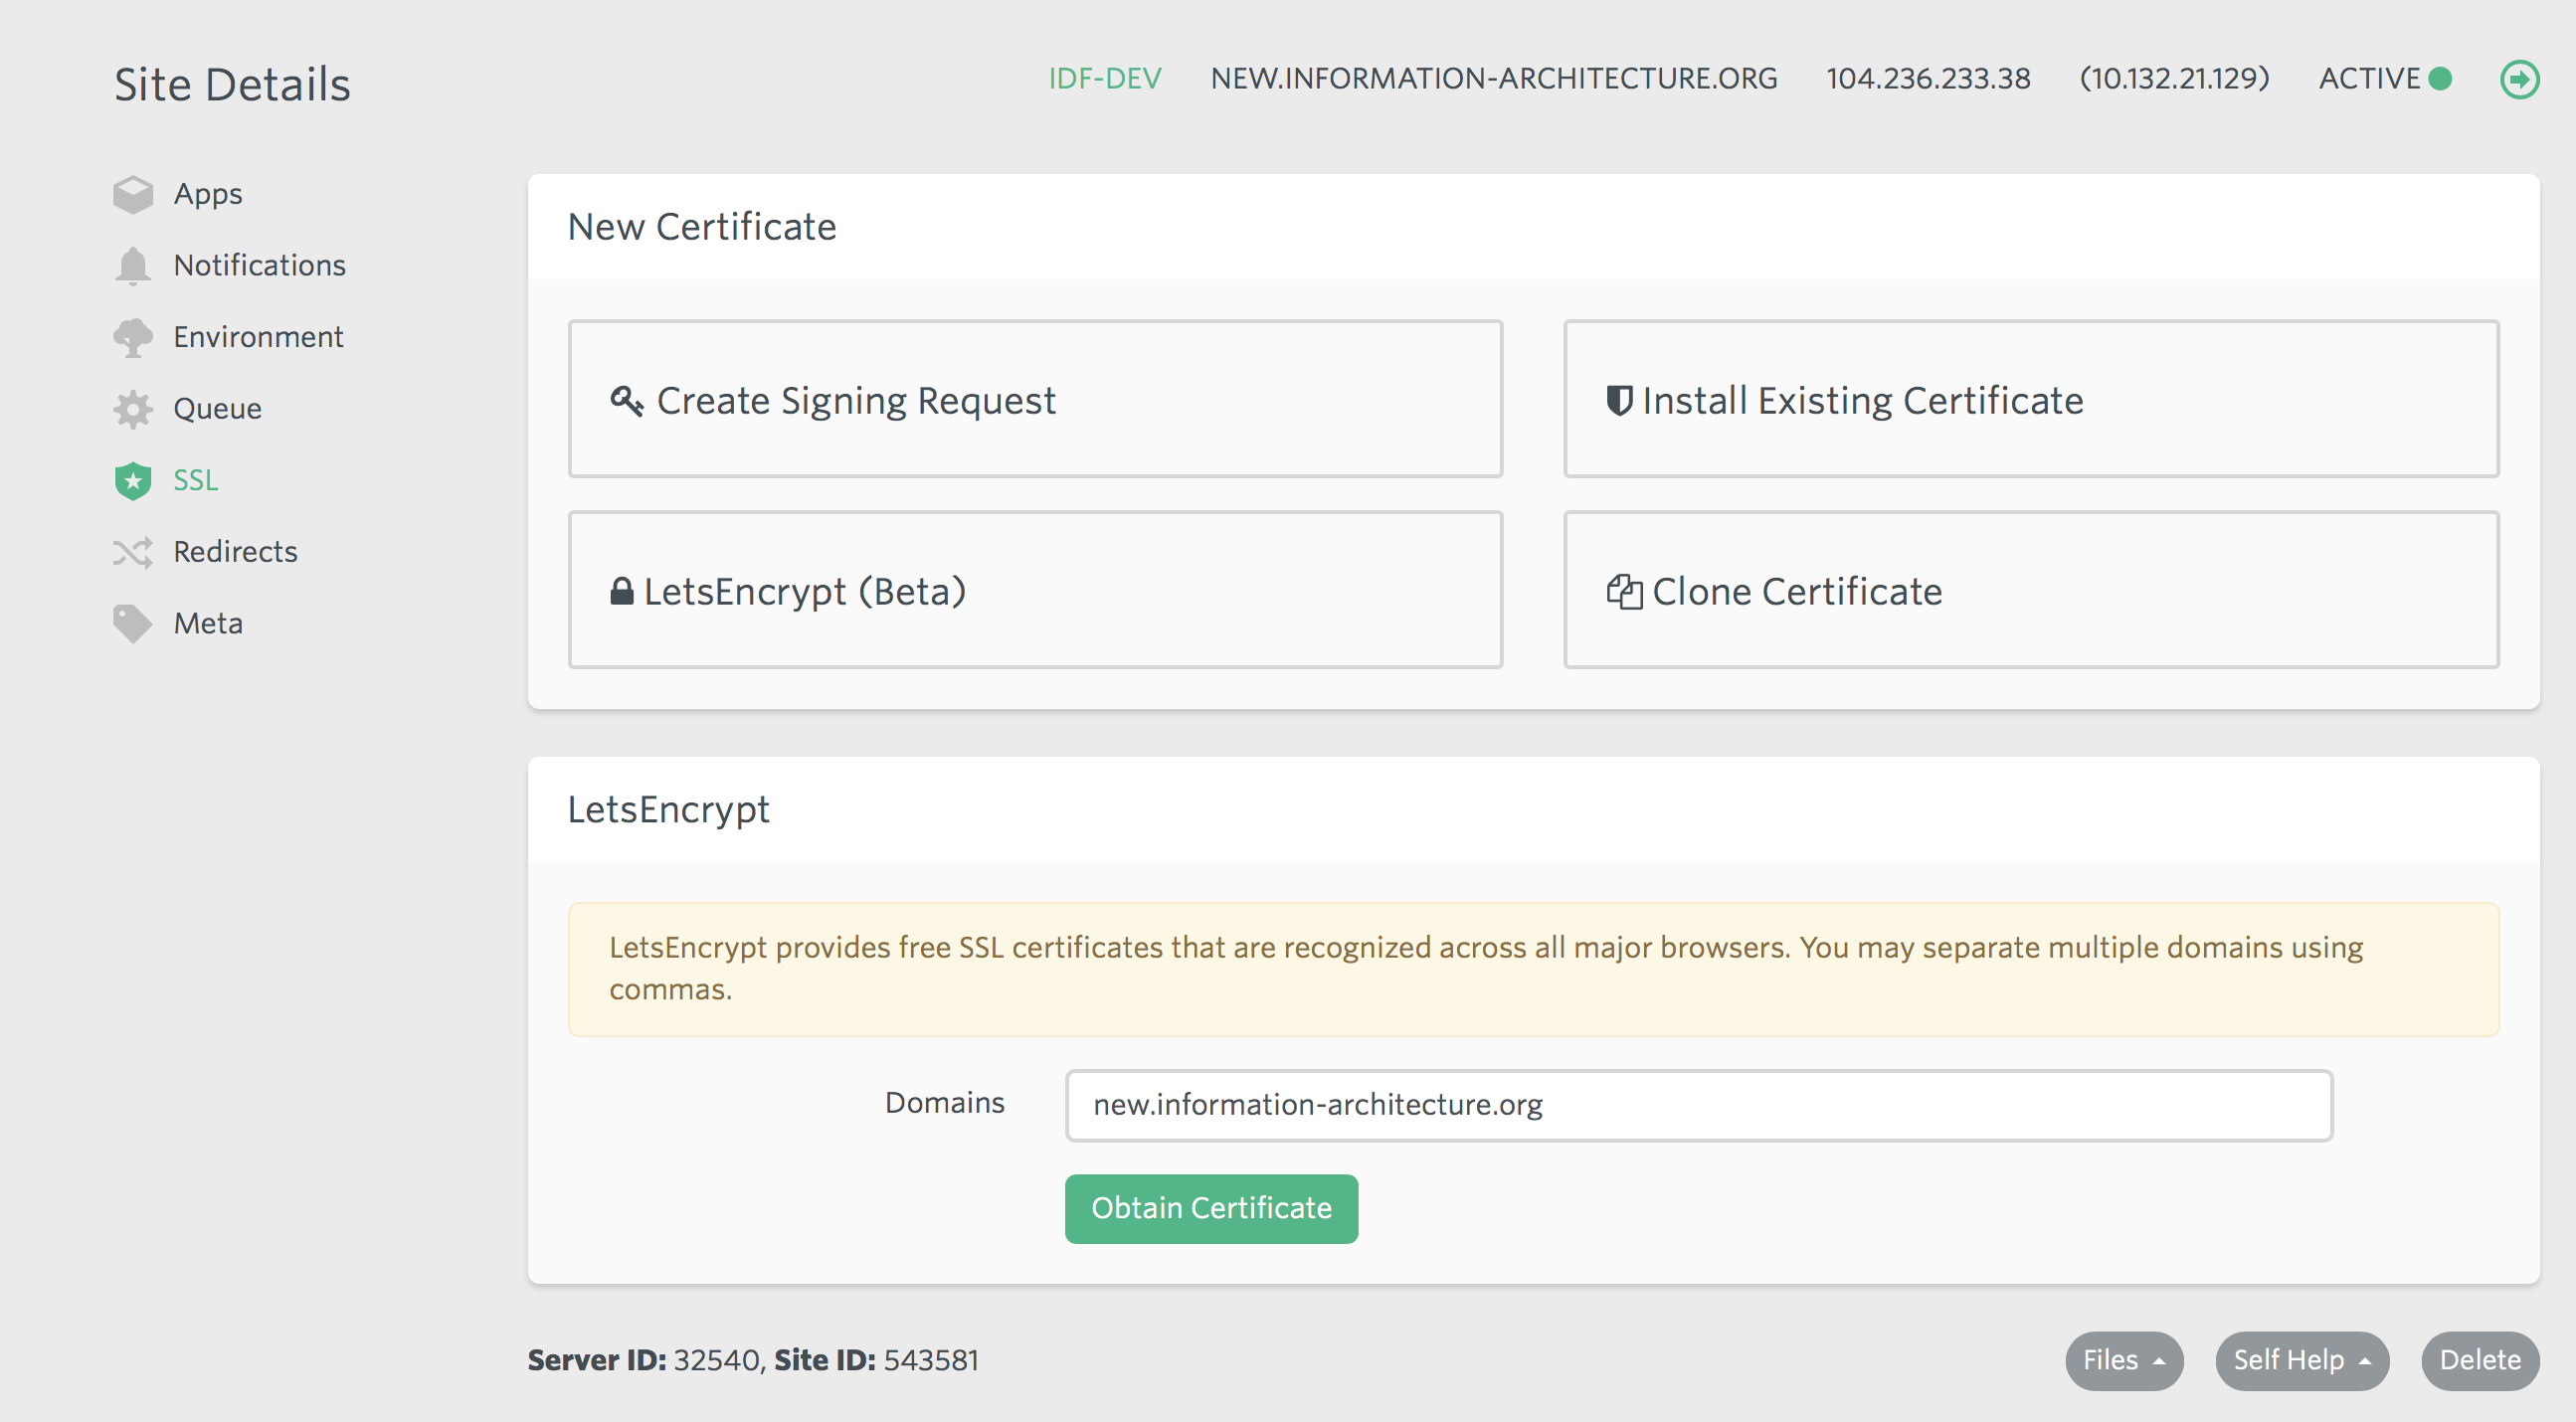Open the IDF-DEV server link
The image size is (2576, 1422).
click(x=1104, y=78)
